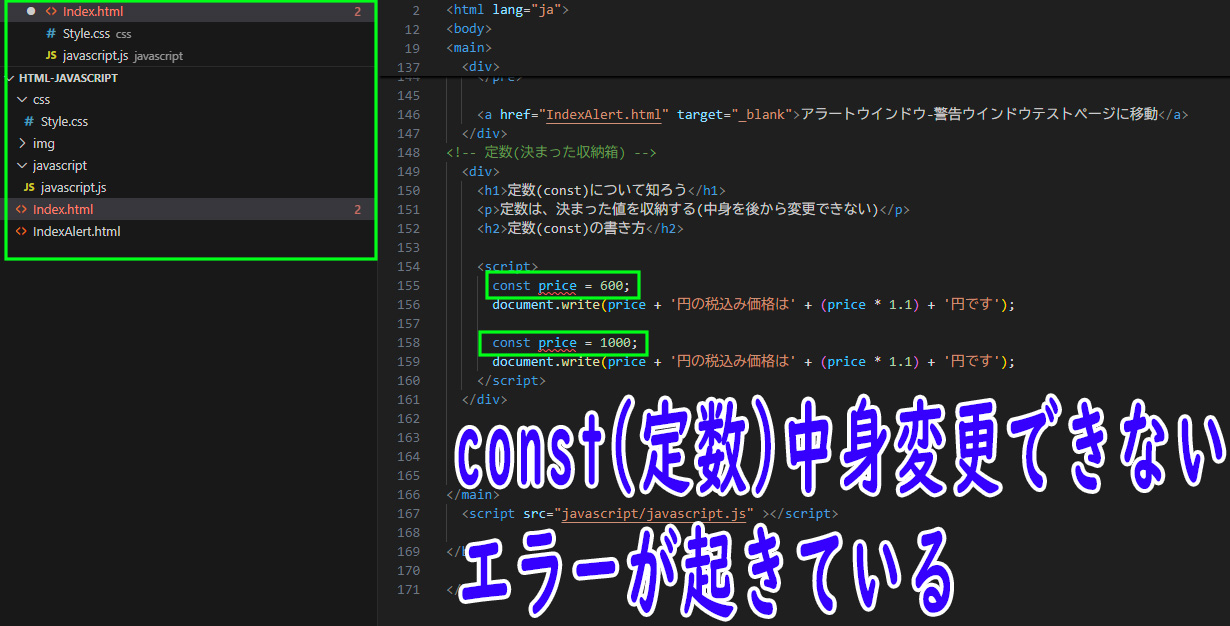The image size is (1230, 626).
Task: Jump to sticky scroll line <main>
Action: coord(469,48)
